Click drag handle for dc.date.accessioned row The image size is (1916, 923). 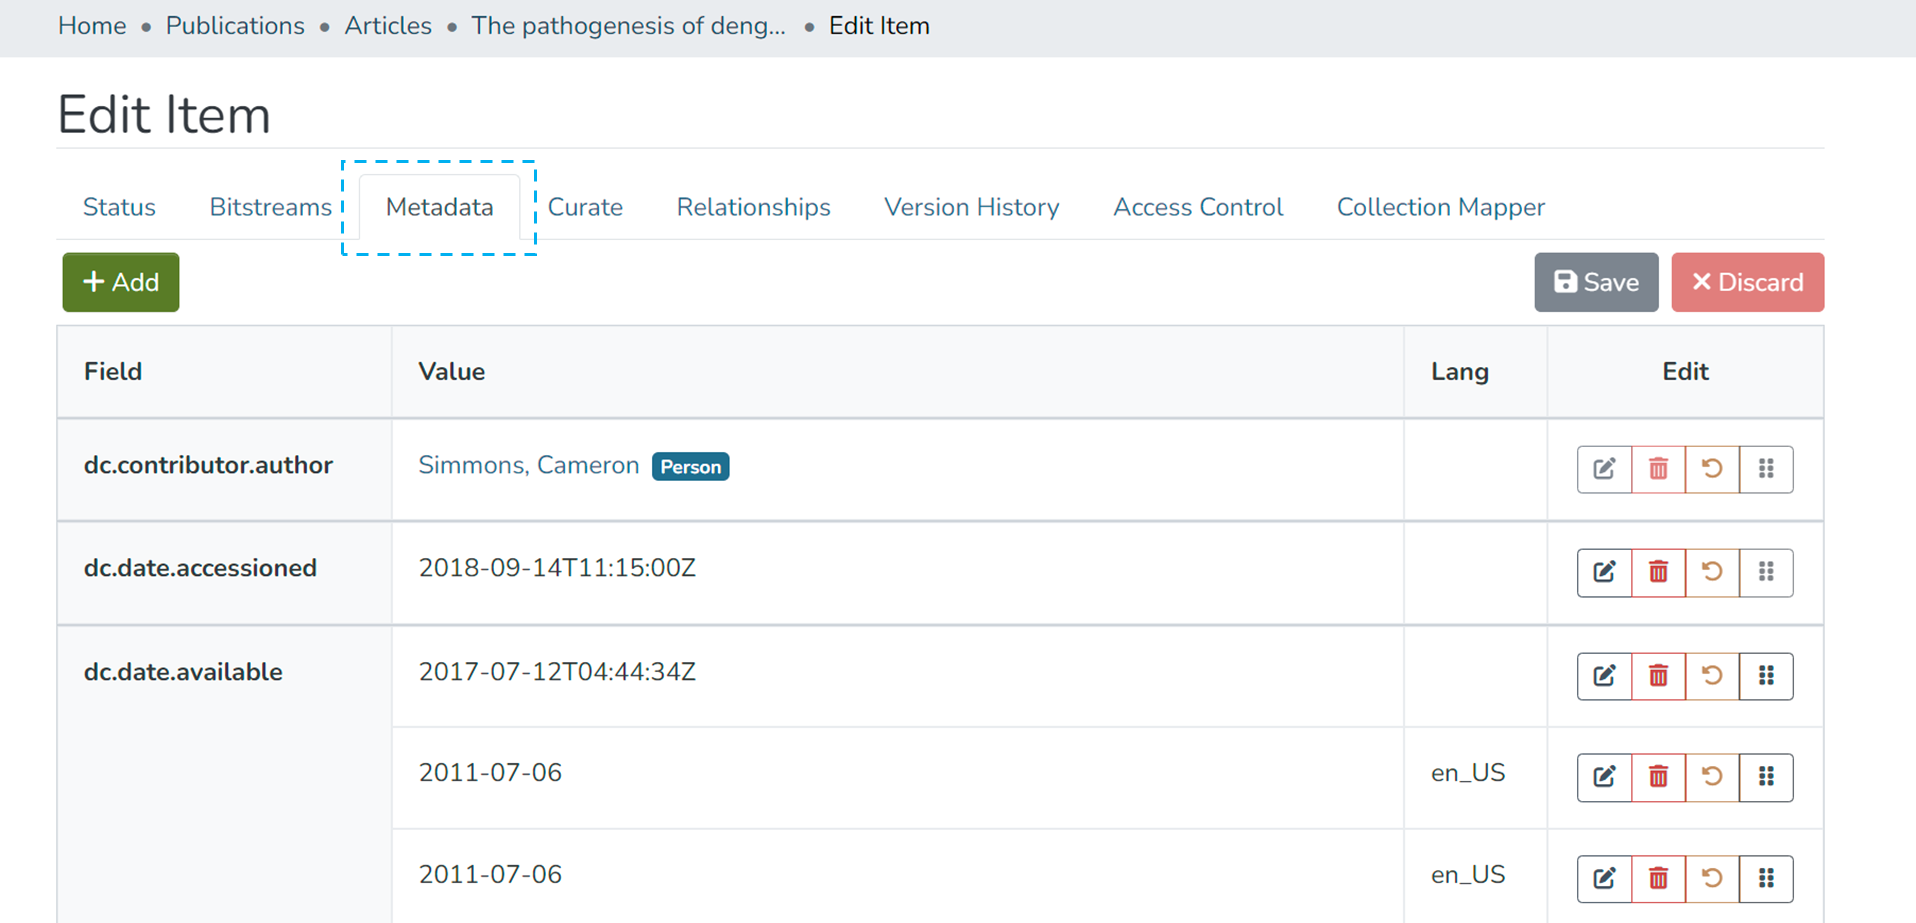coord(1766,572)
